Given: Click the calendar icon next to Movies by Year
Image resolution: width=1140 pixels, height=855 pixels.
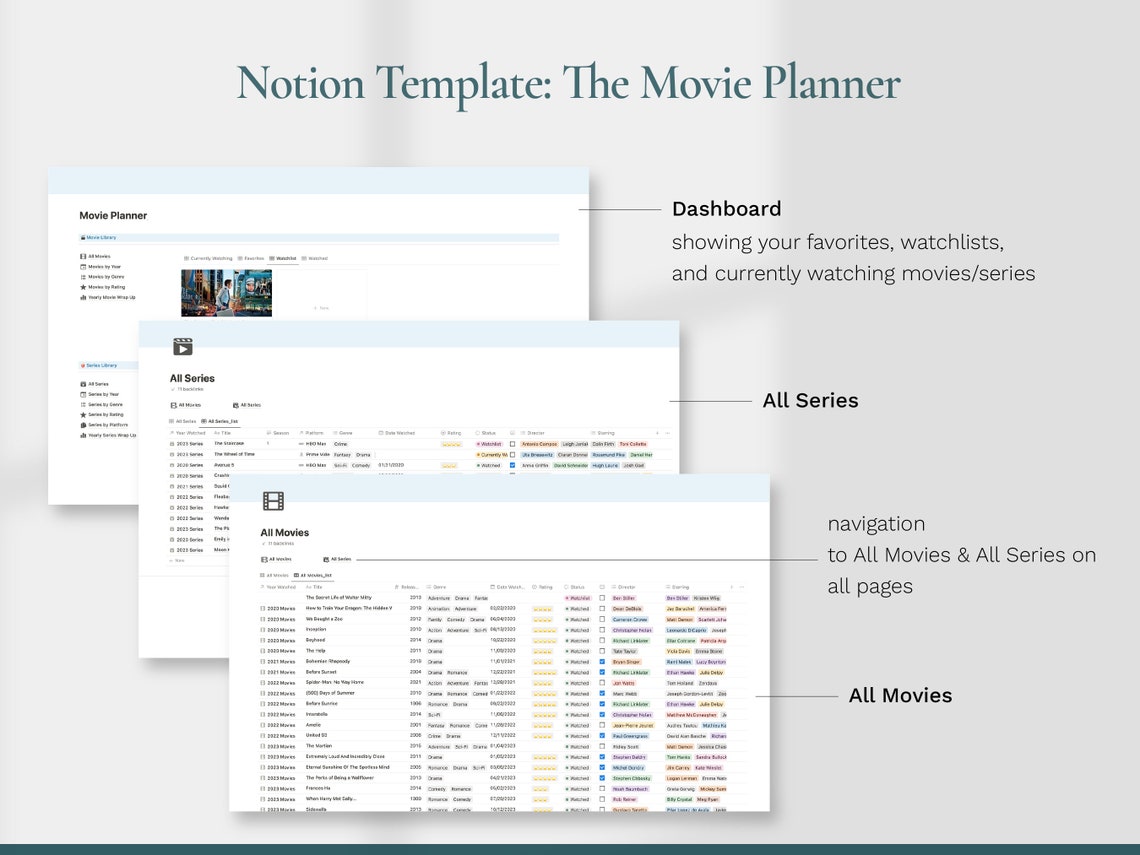Looking at the screenshot, I should tap(81, 266).
